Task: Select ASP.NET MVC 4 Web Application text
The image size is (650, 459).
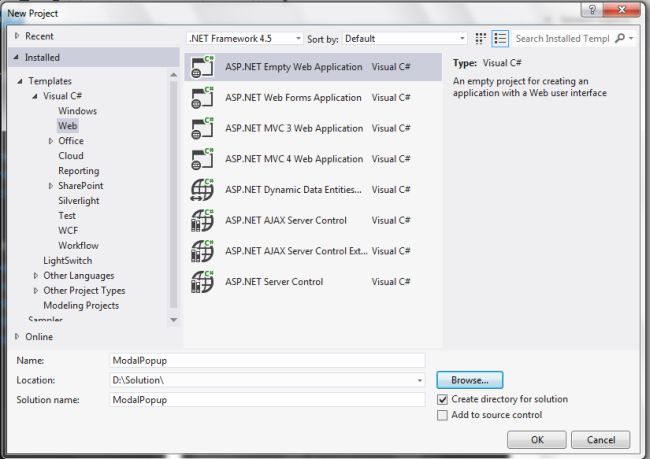Action: (294, 159)
